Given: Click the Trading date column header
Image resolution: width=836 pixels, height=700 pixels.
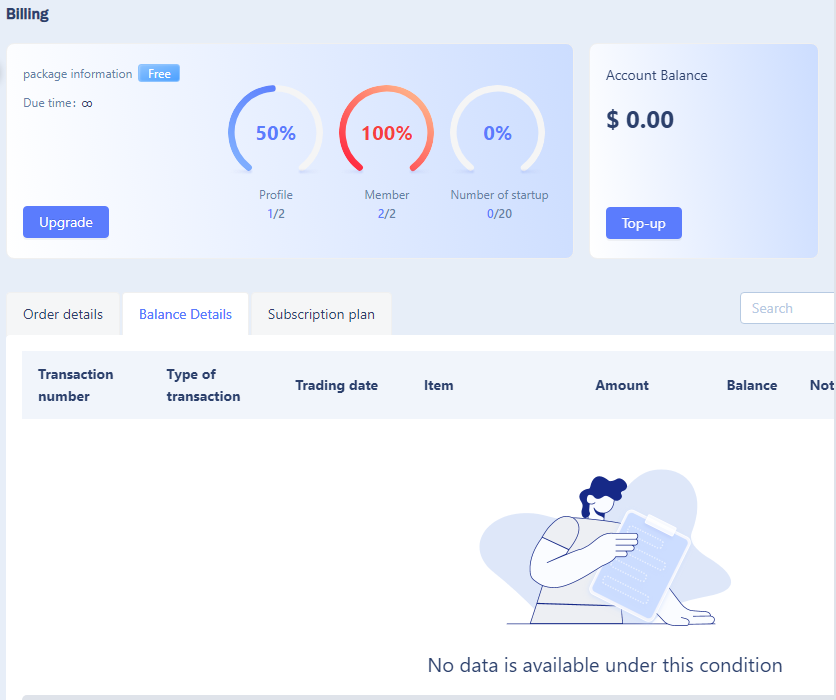Looking at the screenshot, I should [x=336, y=385].
